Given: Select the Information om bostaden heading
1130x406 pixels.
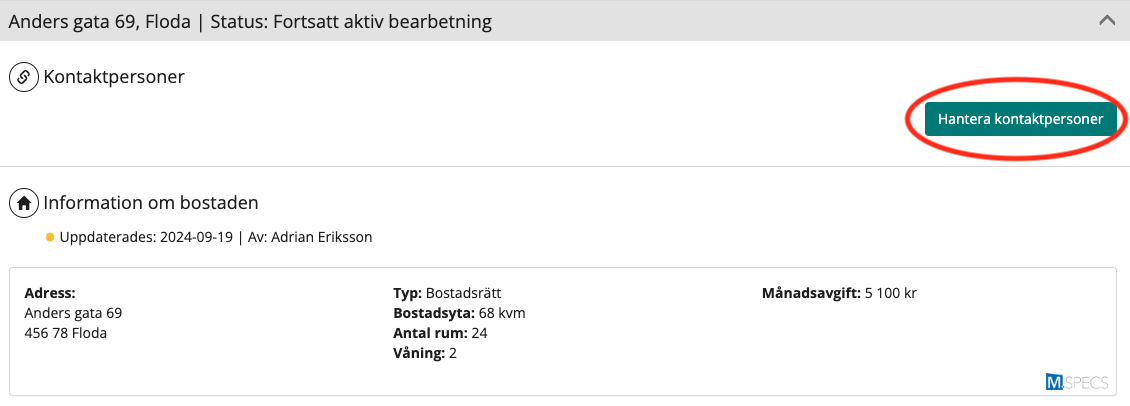Looking at the screenshot, I should 151,203.
